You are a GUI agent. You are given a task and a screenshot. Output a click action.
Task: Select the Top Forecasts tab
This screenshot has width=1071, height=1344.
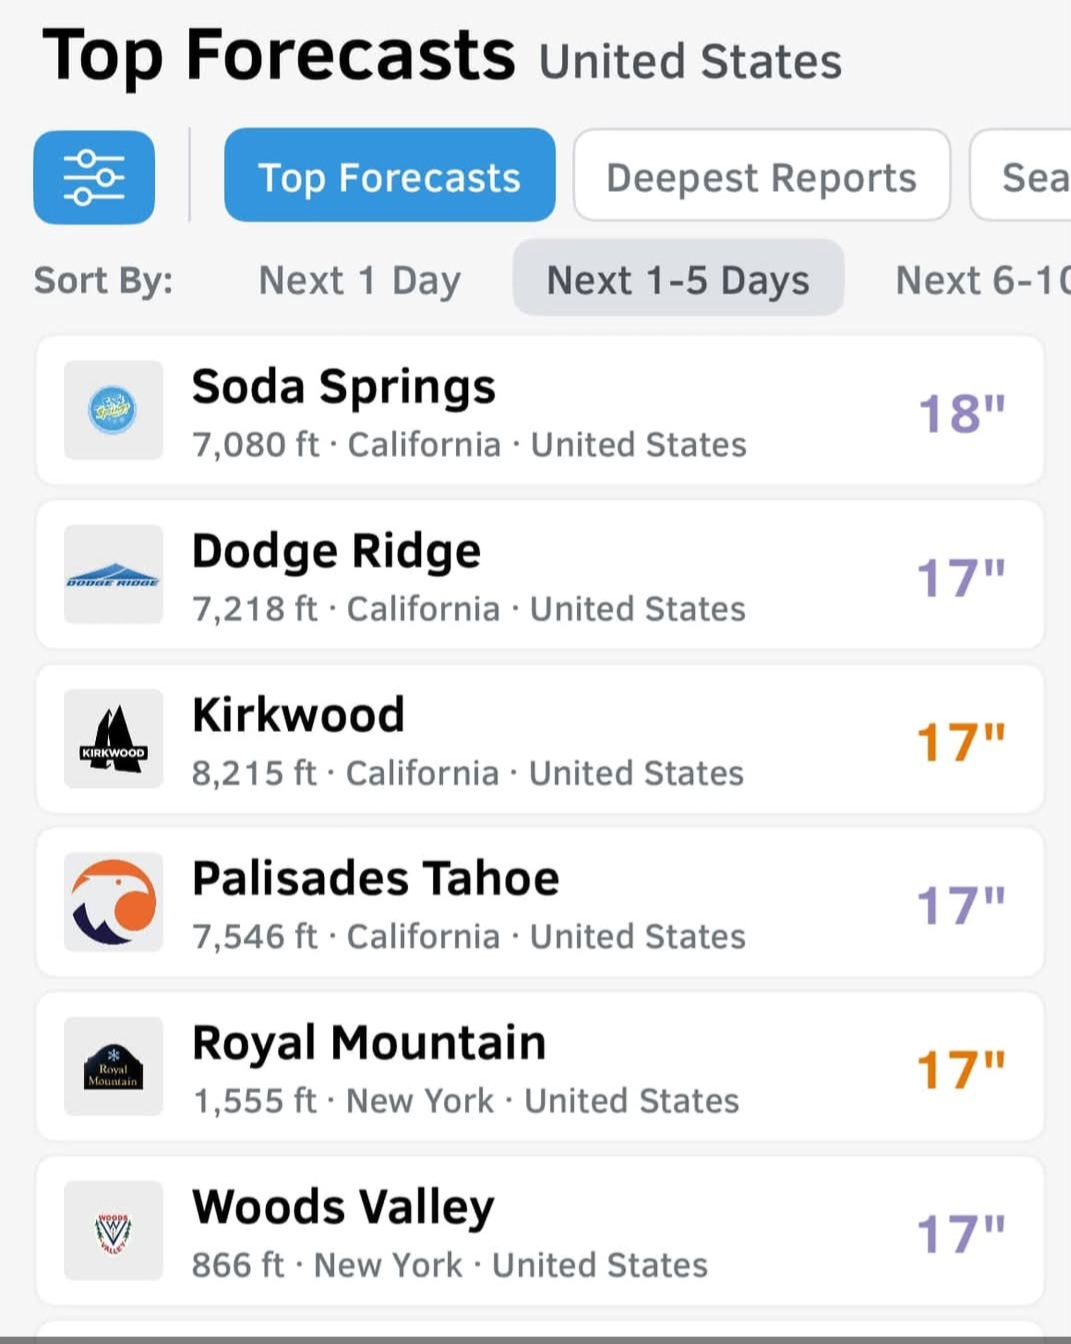389,177
